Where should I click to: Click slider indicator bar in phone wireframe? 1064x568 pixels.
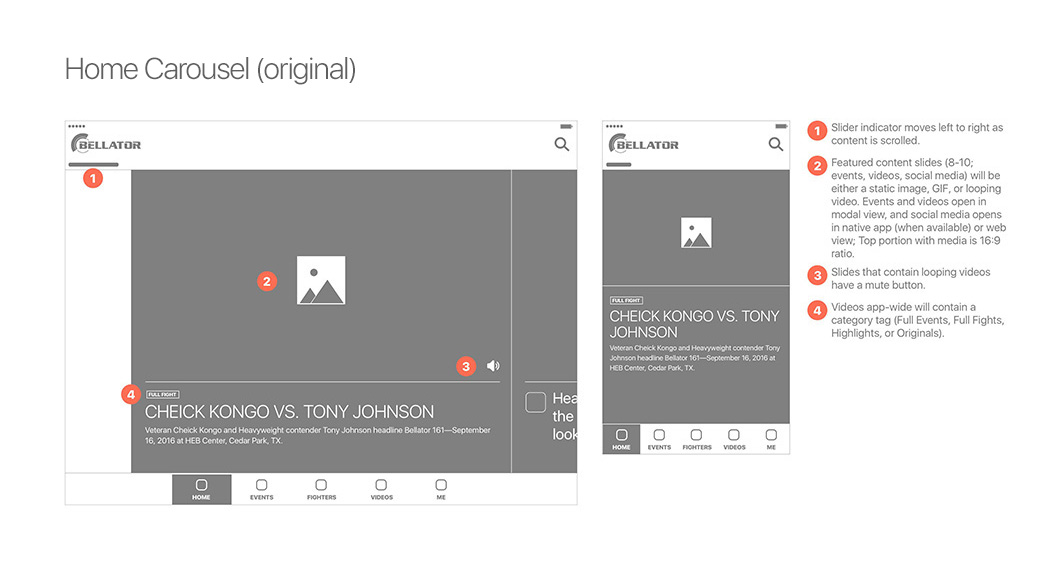[x=619, y=164]
